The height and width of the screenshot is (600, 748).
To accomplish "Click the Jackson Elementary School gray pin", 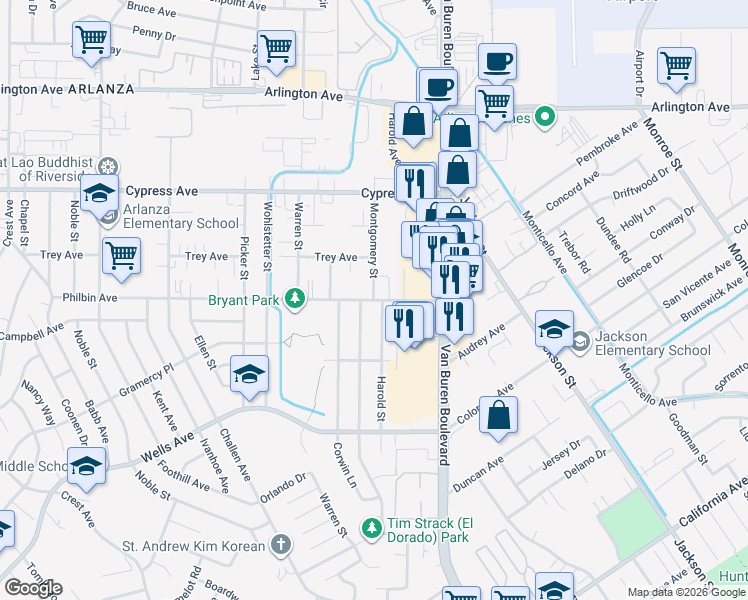I will pyautogui.click(x=580, y=341).
